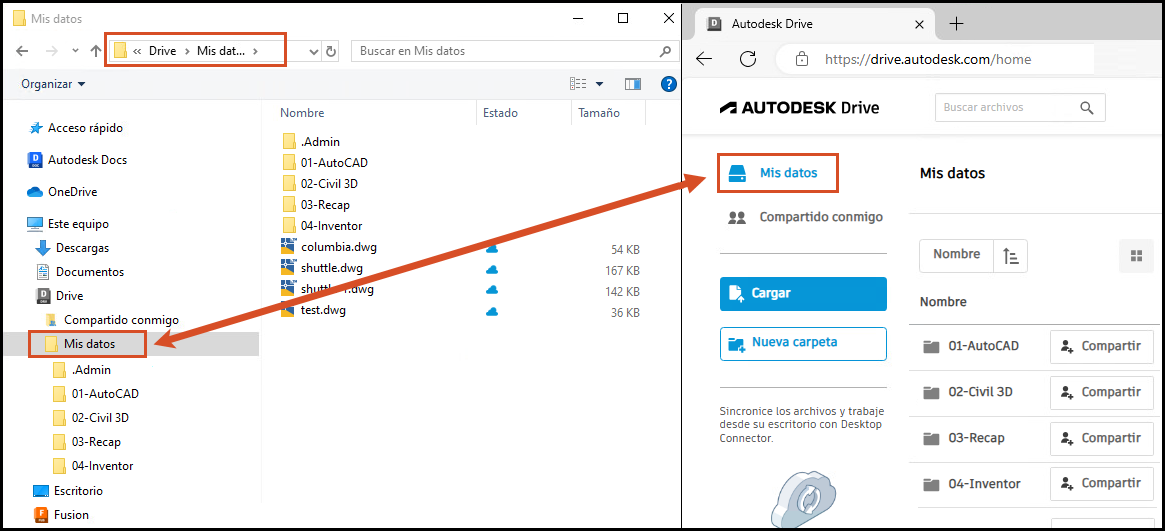Viewport: 1165px width, 531px height.
Task: Go back in the File Explorer window
Action: click(22, 51)
